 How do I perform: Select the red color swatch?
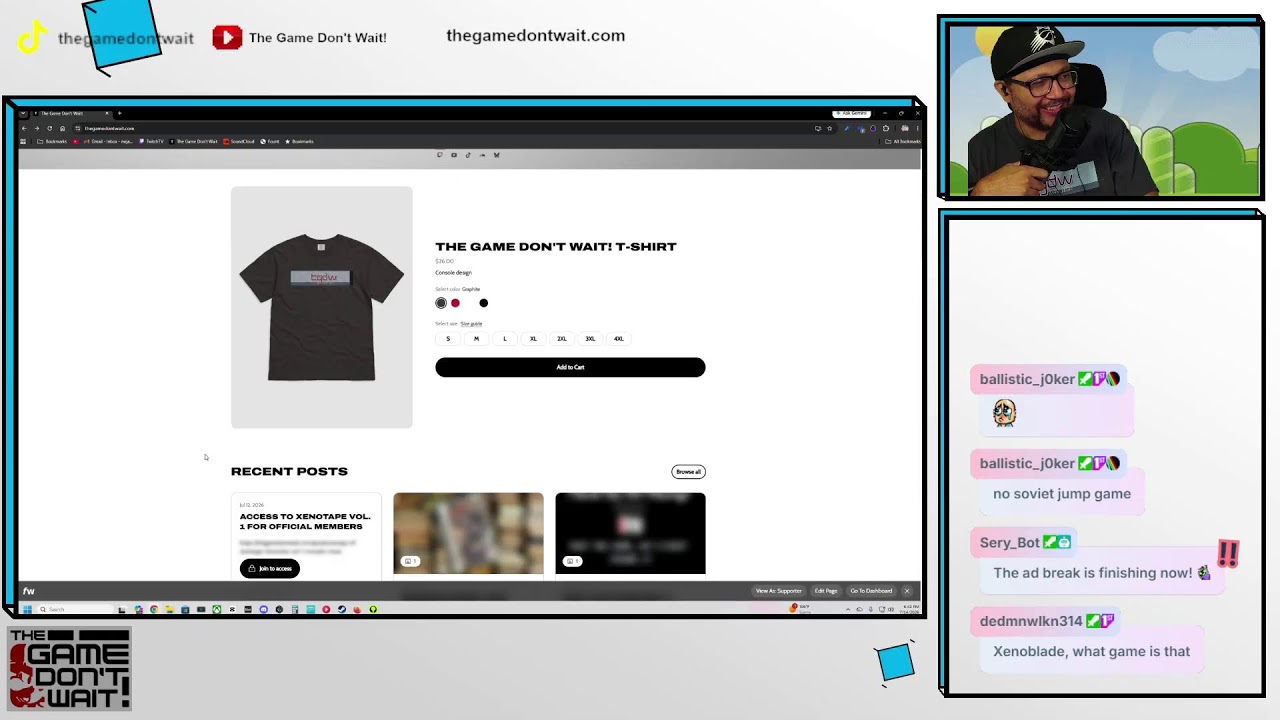(455, 303)
